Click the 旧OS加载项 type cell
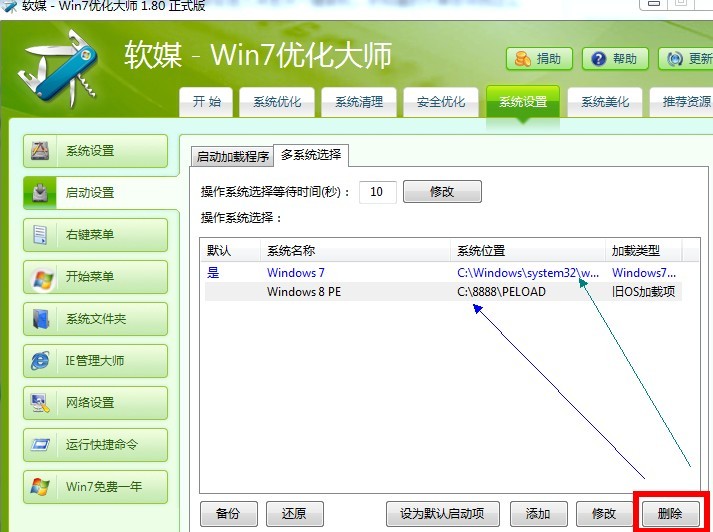The height and width of the screenshot is (532, 713). click(x=643, y=291)
